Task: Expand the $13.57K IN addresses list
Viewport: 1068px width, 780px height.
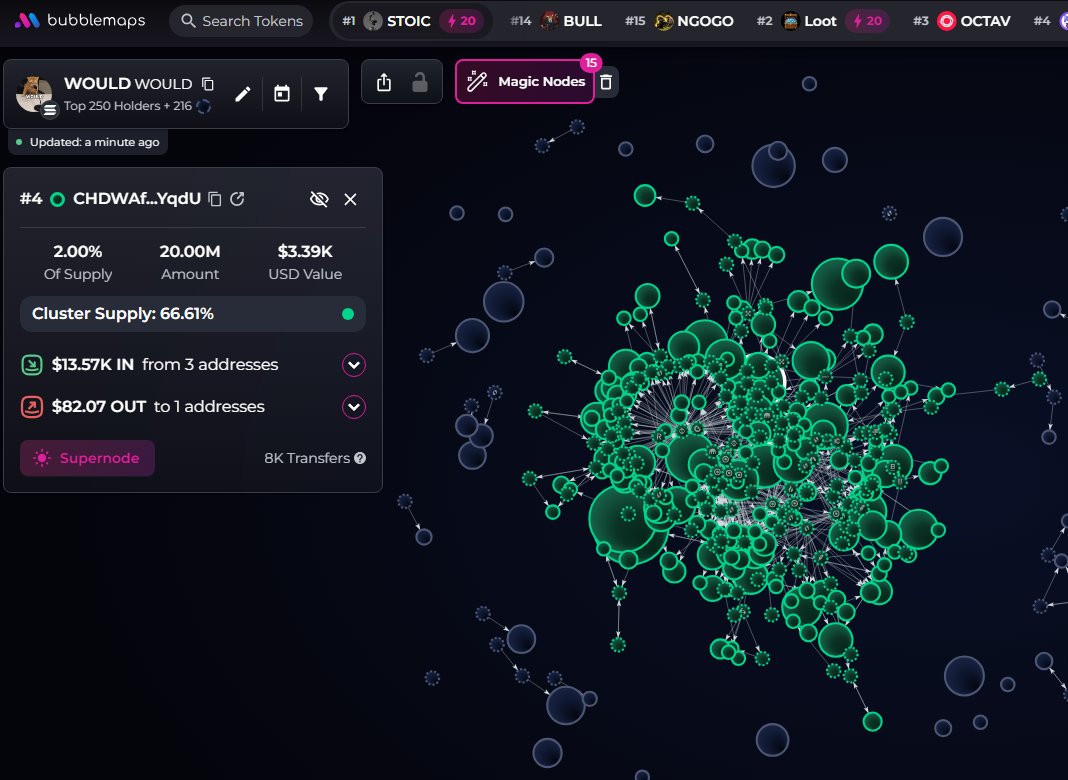Action: click(x=354, y=365)
